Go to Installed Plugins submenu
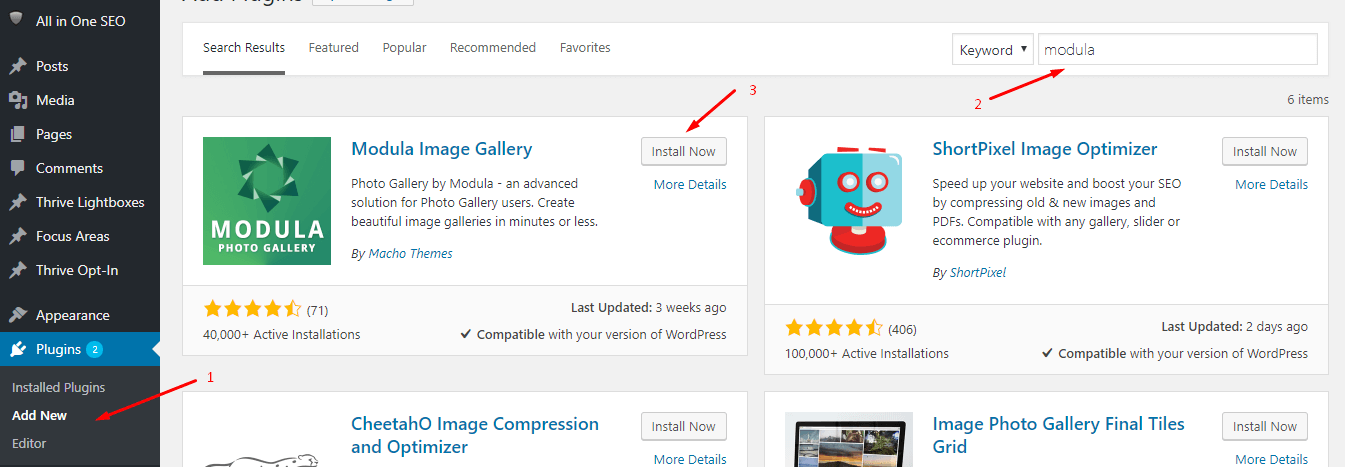1345x467 pixels. pyautogui.click(x=58, y=387)
